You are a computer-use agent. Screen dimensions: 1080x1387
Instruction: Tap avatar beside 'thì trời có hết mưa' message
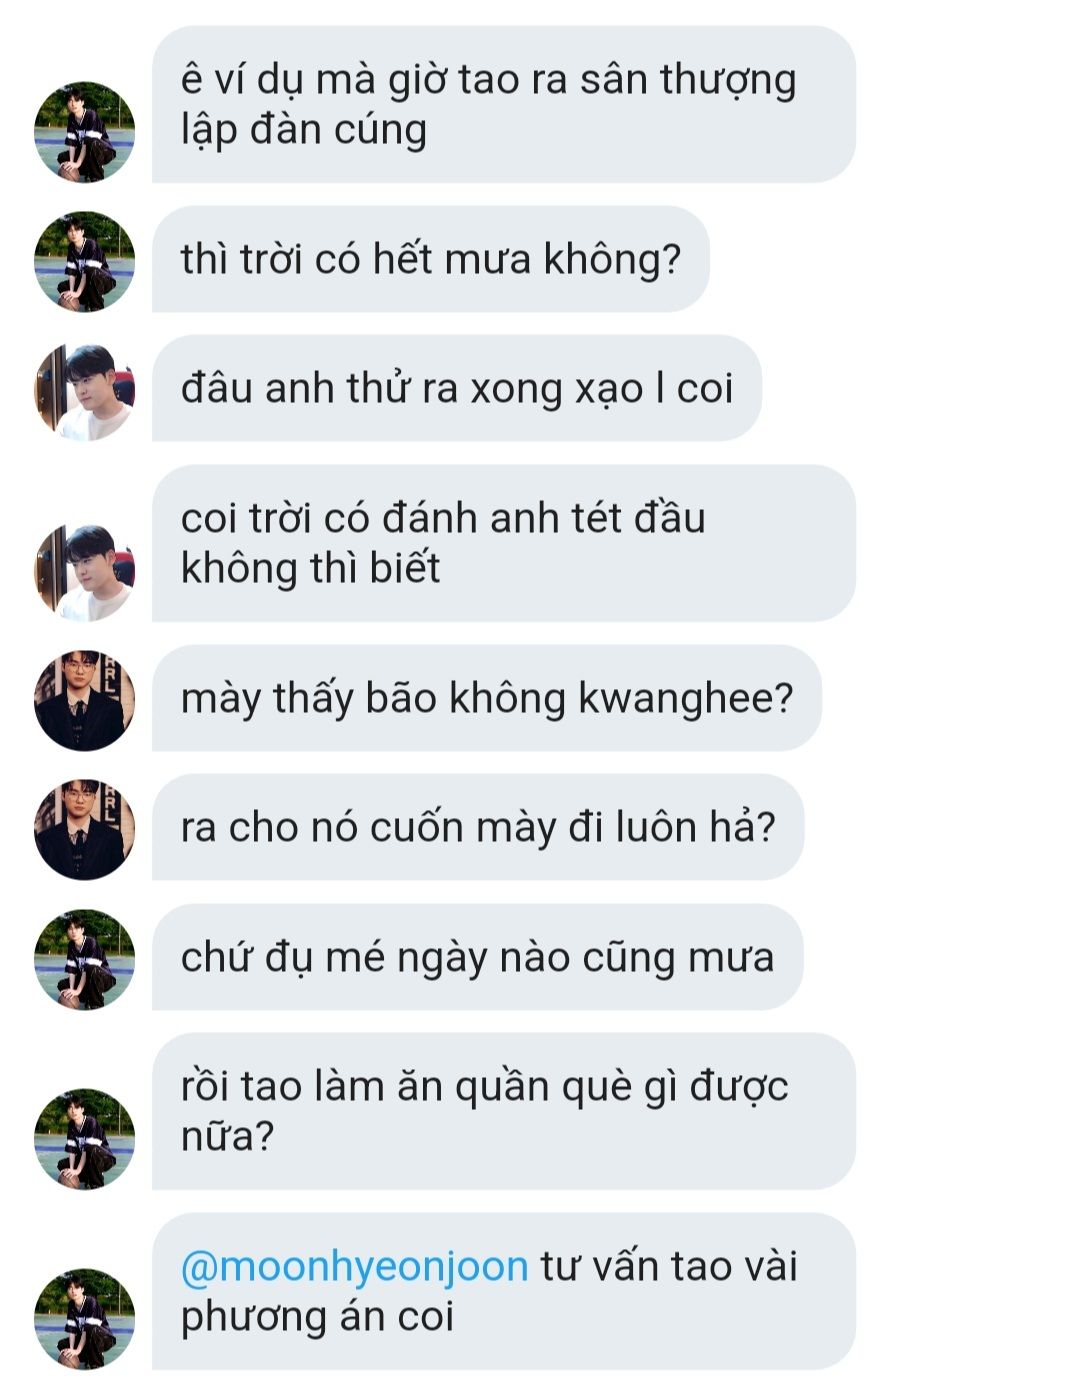[85, 261]
